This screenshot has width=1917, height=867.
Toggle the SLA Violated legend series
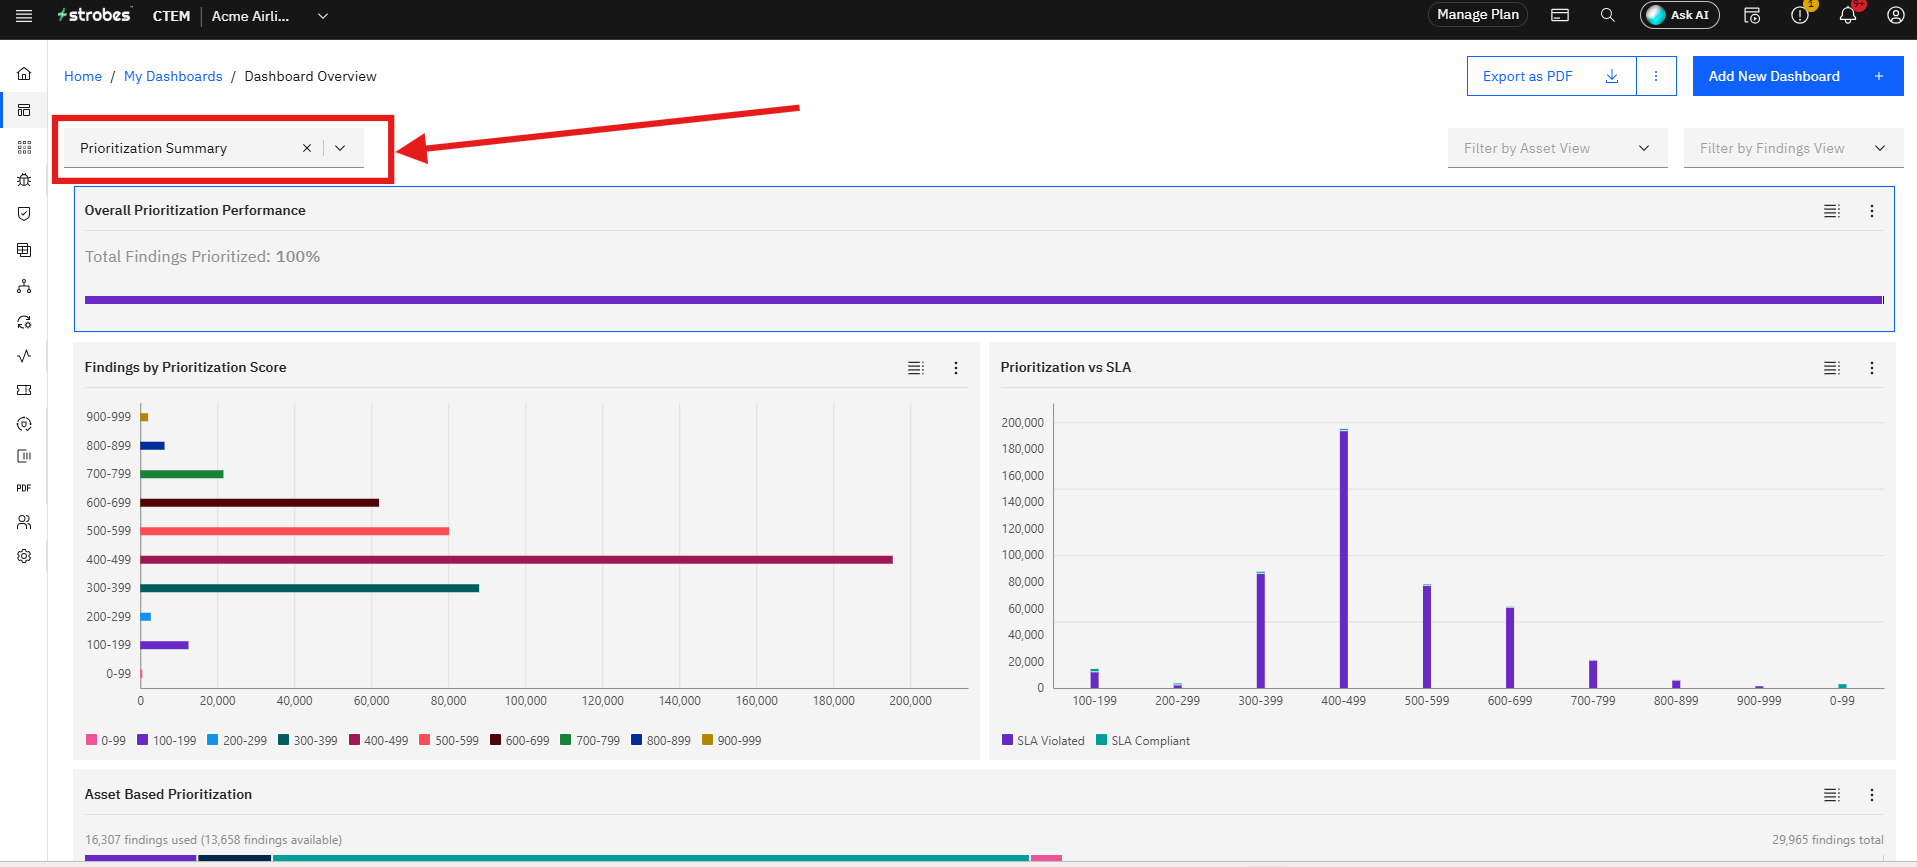click(x=1043, y=741)
